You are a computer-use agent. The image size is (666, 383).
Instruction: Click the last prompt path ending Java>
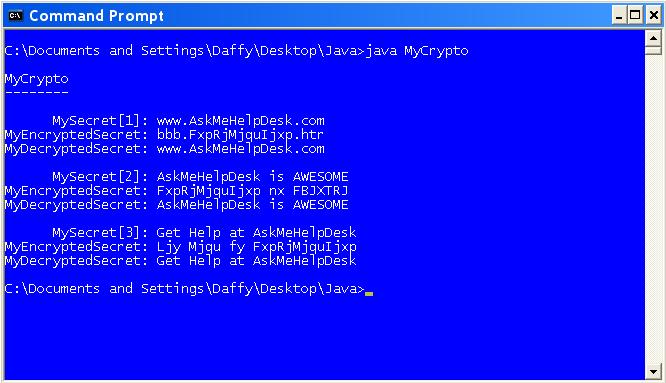[x=184, y=289]
